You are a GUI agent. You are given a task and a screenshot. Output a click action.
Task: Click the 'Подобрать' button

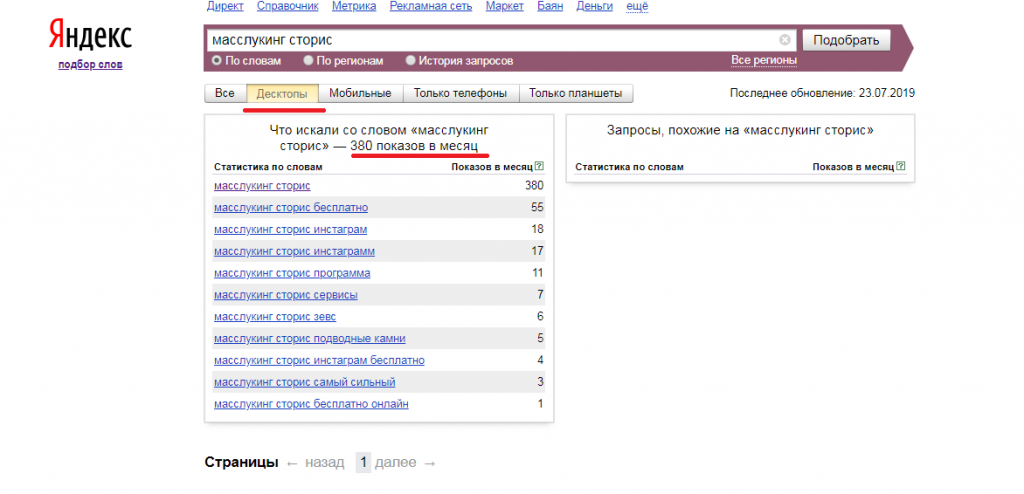846,40
